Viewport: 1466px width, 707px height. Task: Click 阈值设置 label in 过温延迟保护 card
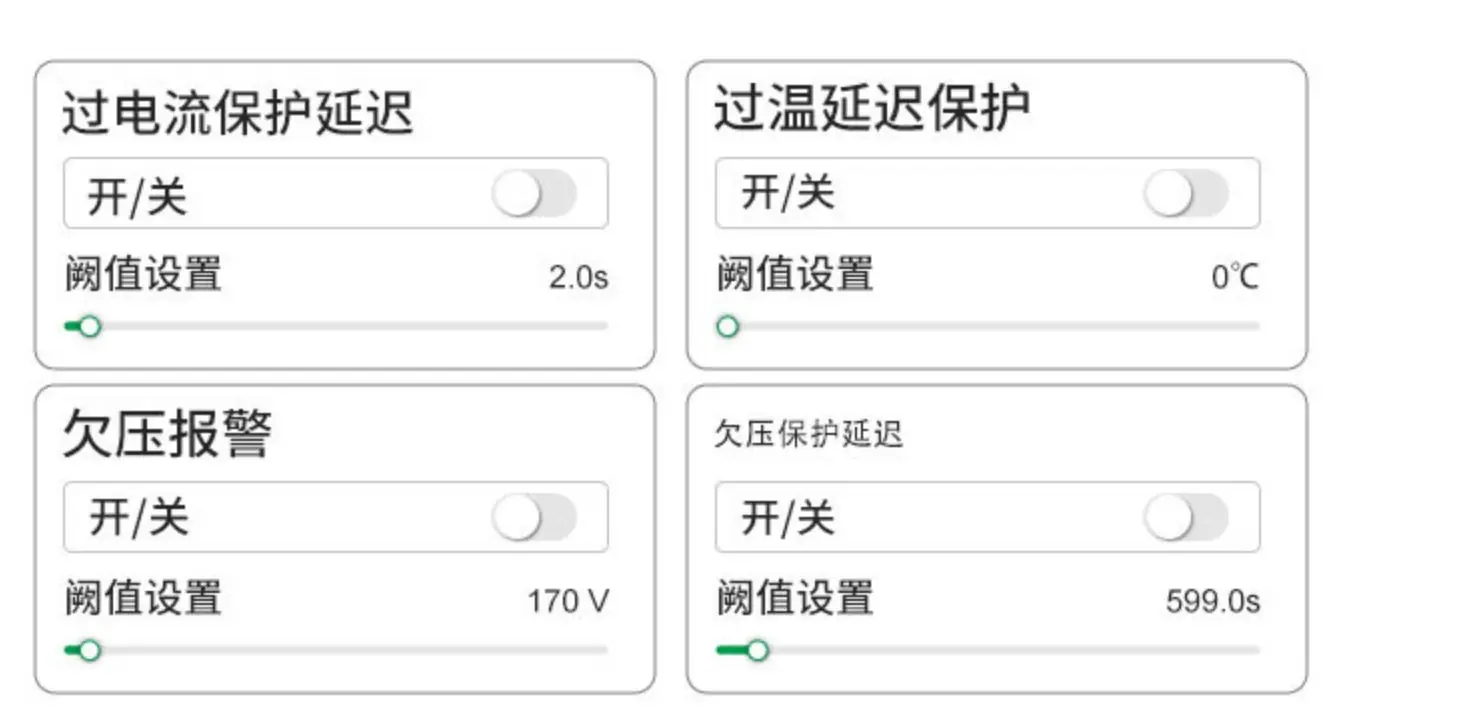tap(795, 274)
